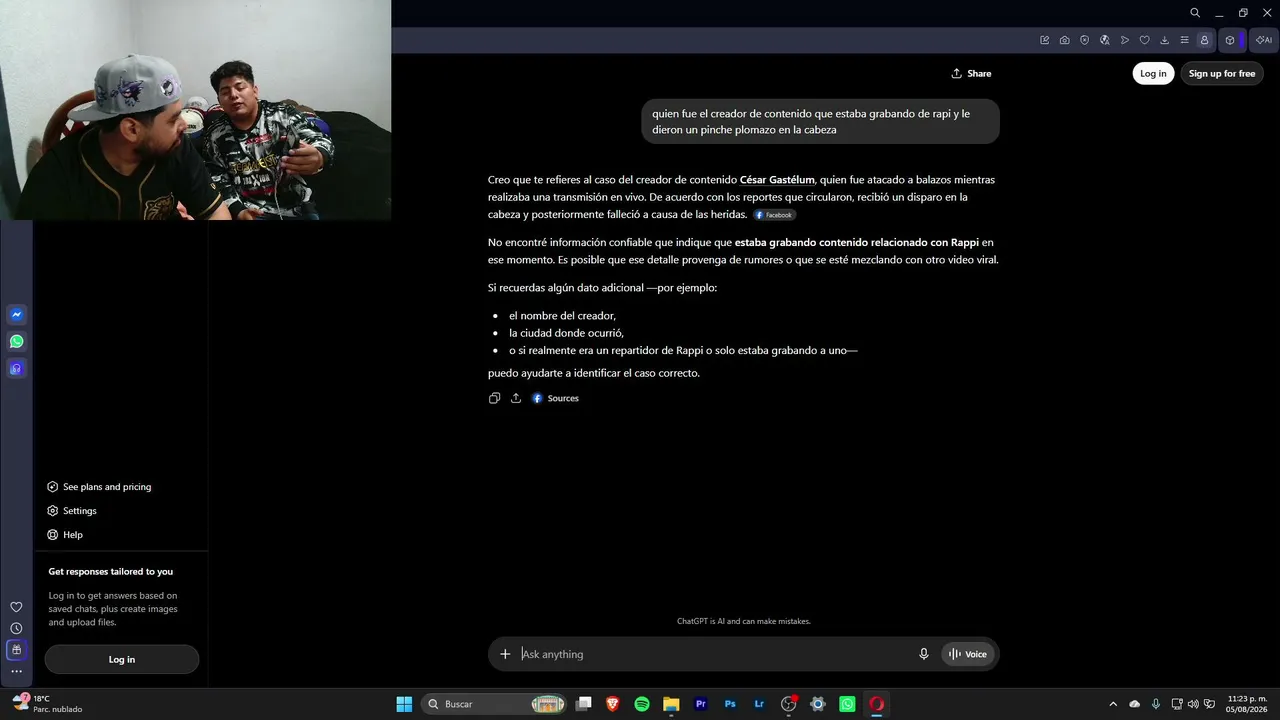The height and width of the screenshot is (720, 1280).
Task: Click the edit-page icon in the address bar
Action: (1045, 40)
